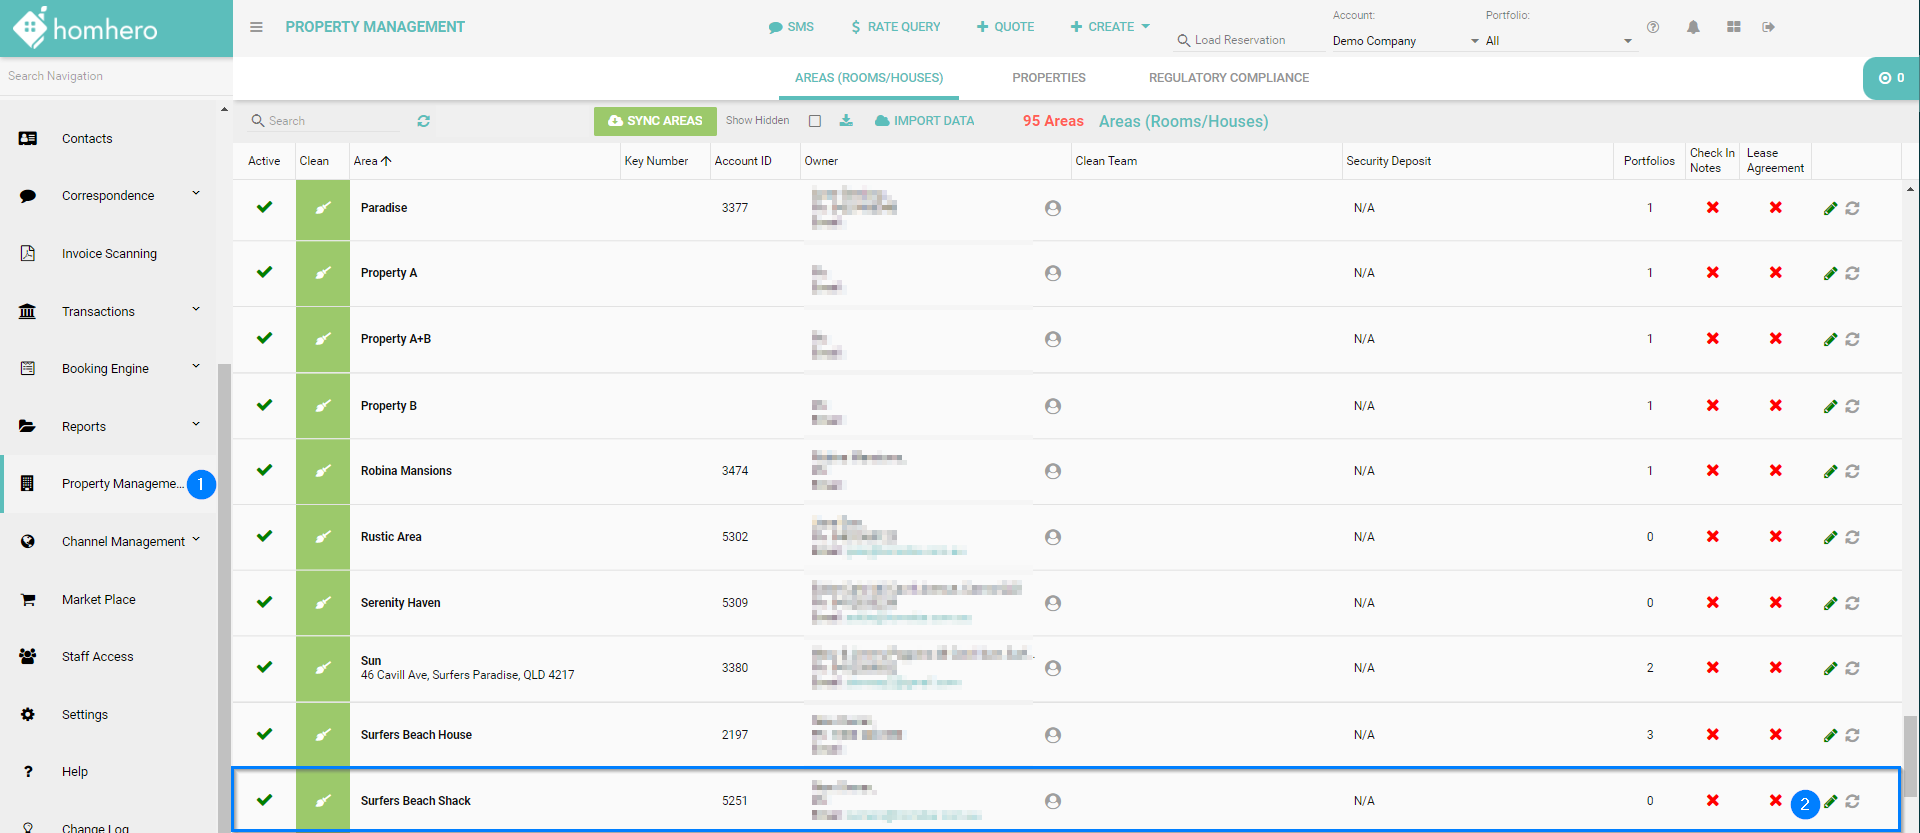Open the notifications bell
Screen dimensions: 1920x833
[1693, 27]
